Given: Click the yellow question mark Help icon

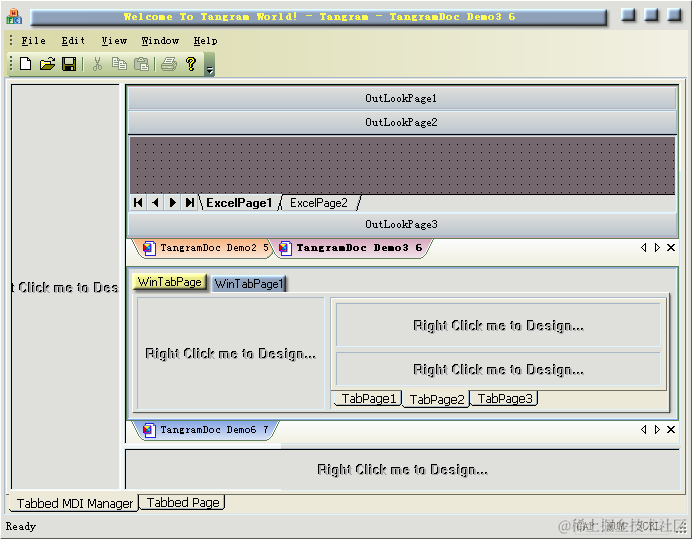Looking at the screenshot, I should pos(191,64).
